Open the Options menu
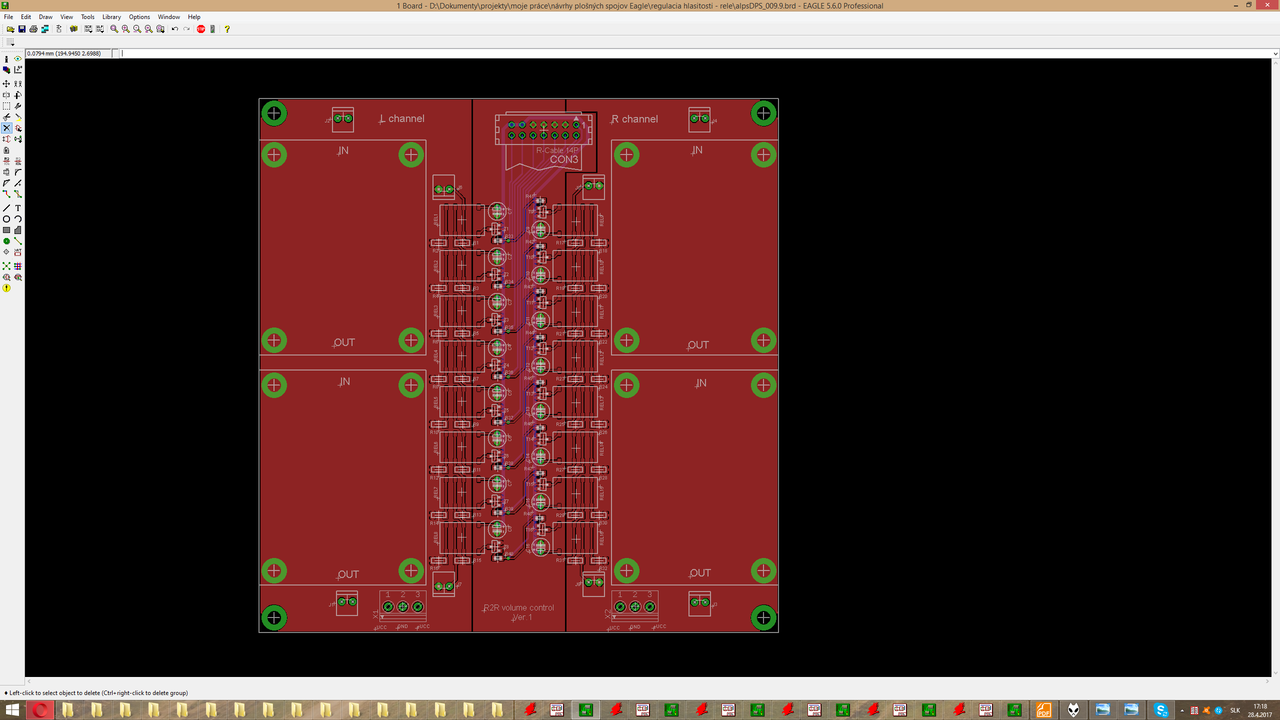This screenshot has height=720, width=1280. pyautogui.click(x=139, y=17)
